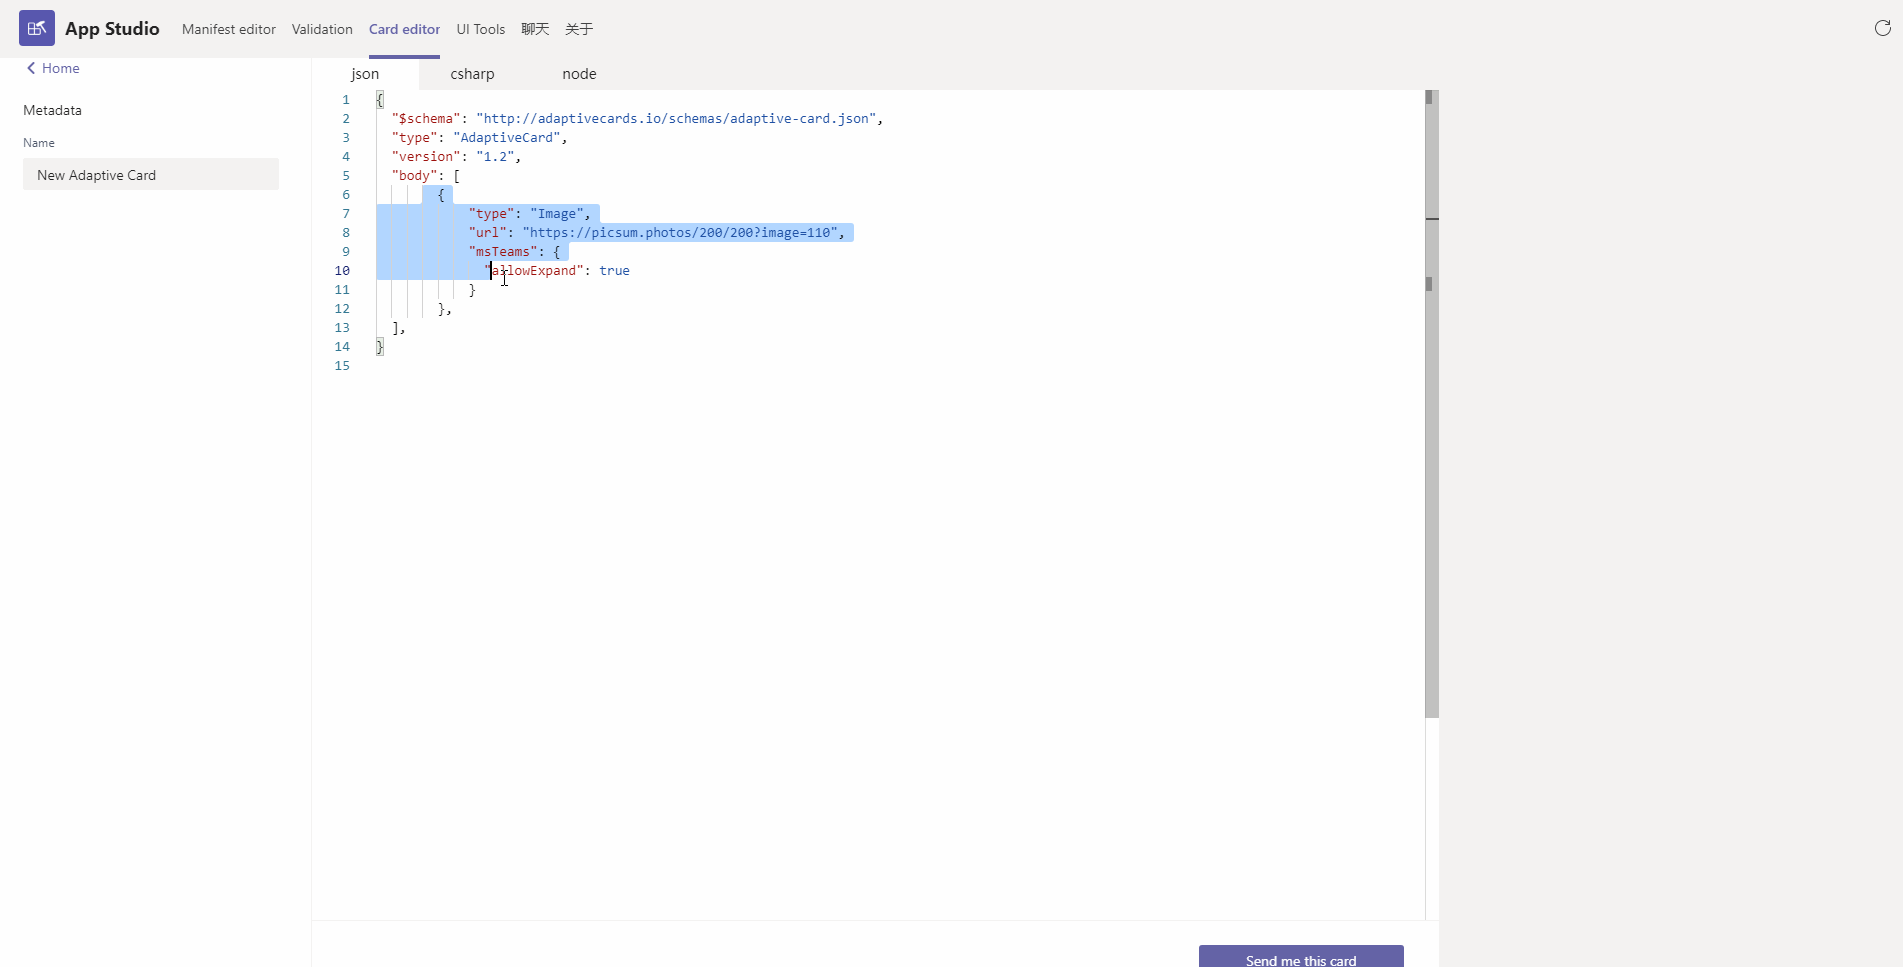Click the refresh icon at top right
This screenshot has width=1903, height=967.
pyautogui.click(x=1883, y=29)
